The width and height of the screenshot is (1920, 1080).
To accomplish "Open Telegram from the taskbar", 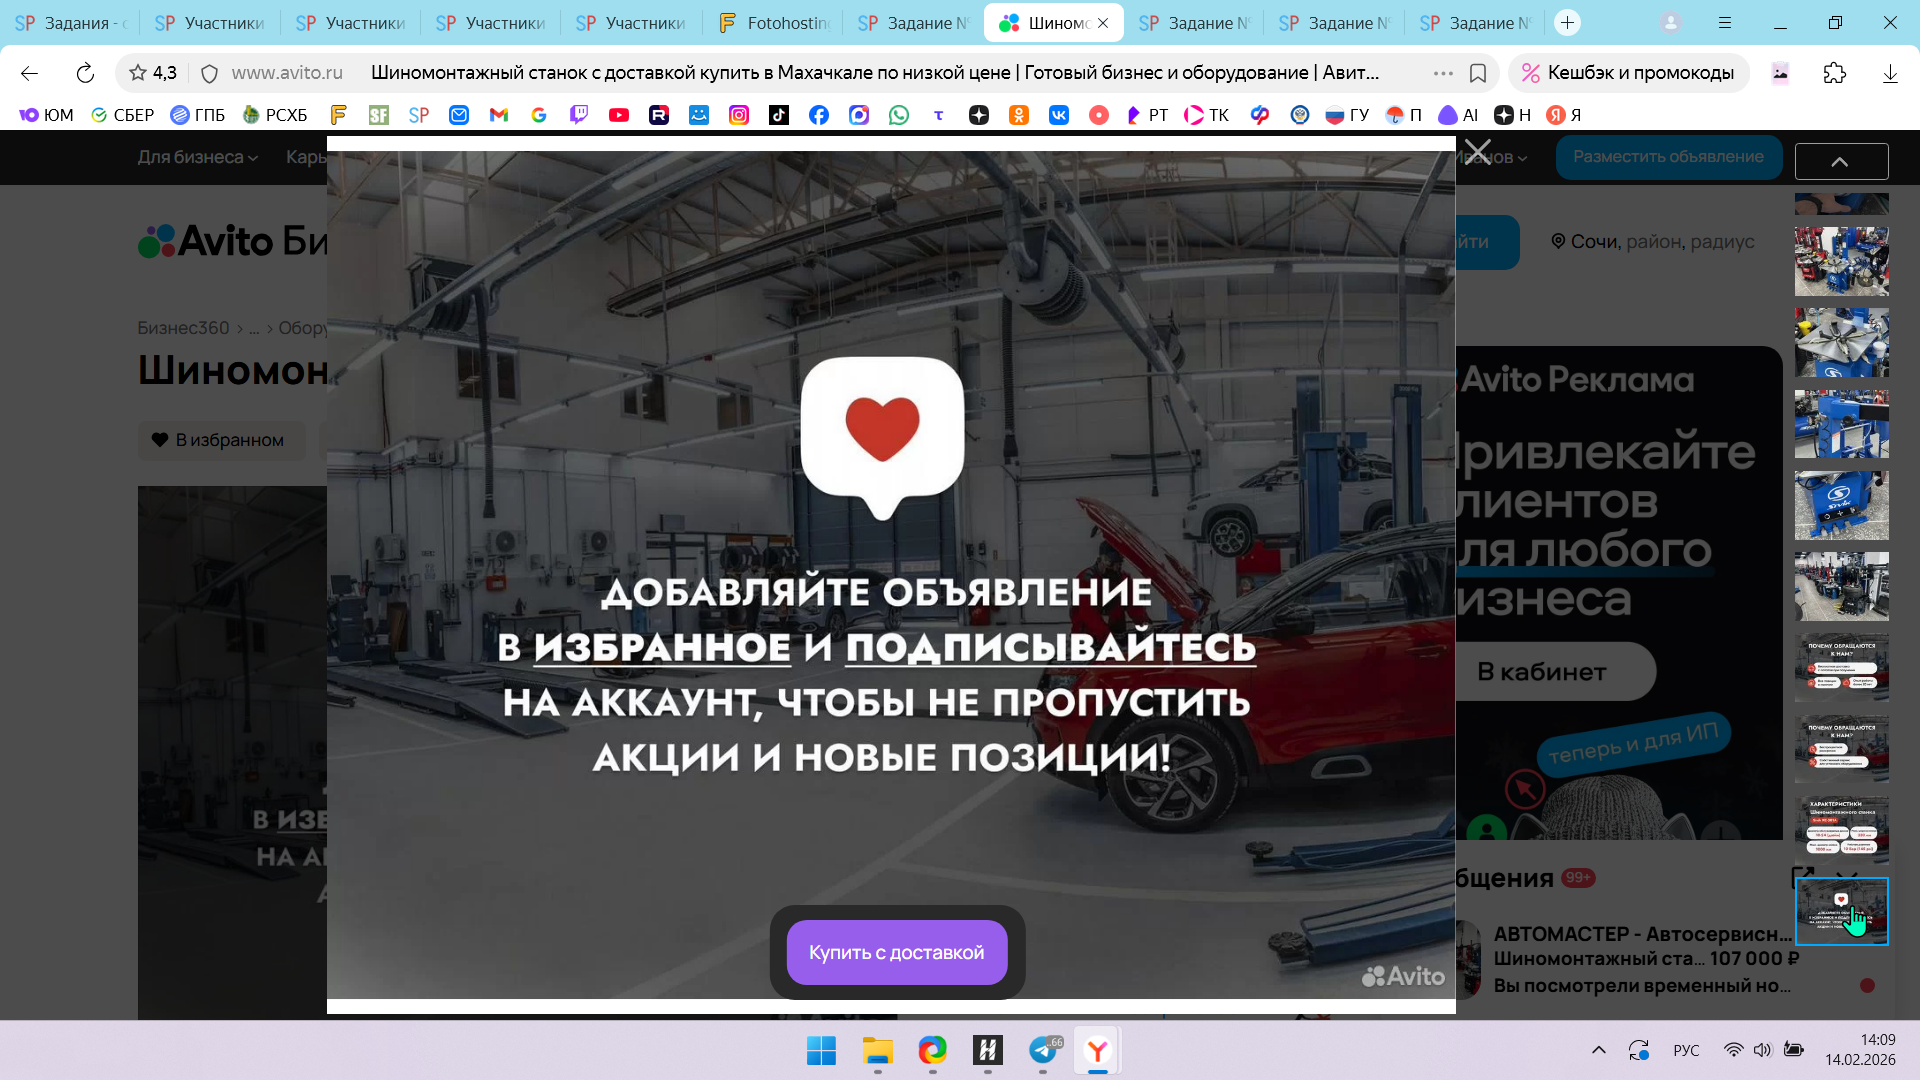I will [x=1043, y=1050].
